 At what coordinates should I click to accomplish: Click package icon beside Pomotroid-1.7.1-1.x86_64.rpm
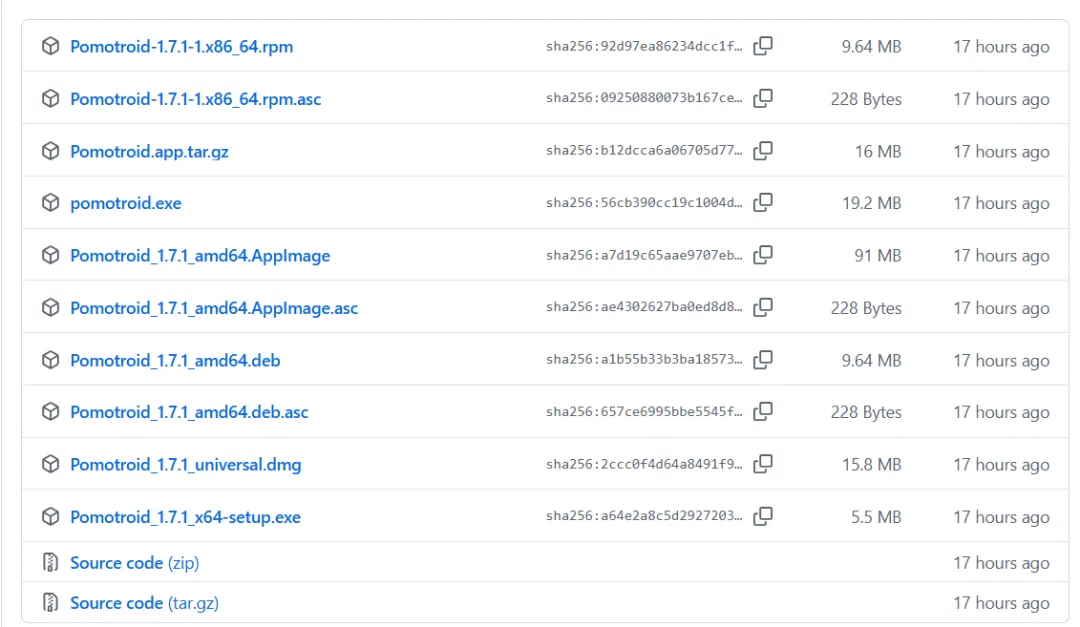tap(50, 46)
